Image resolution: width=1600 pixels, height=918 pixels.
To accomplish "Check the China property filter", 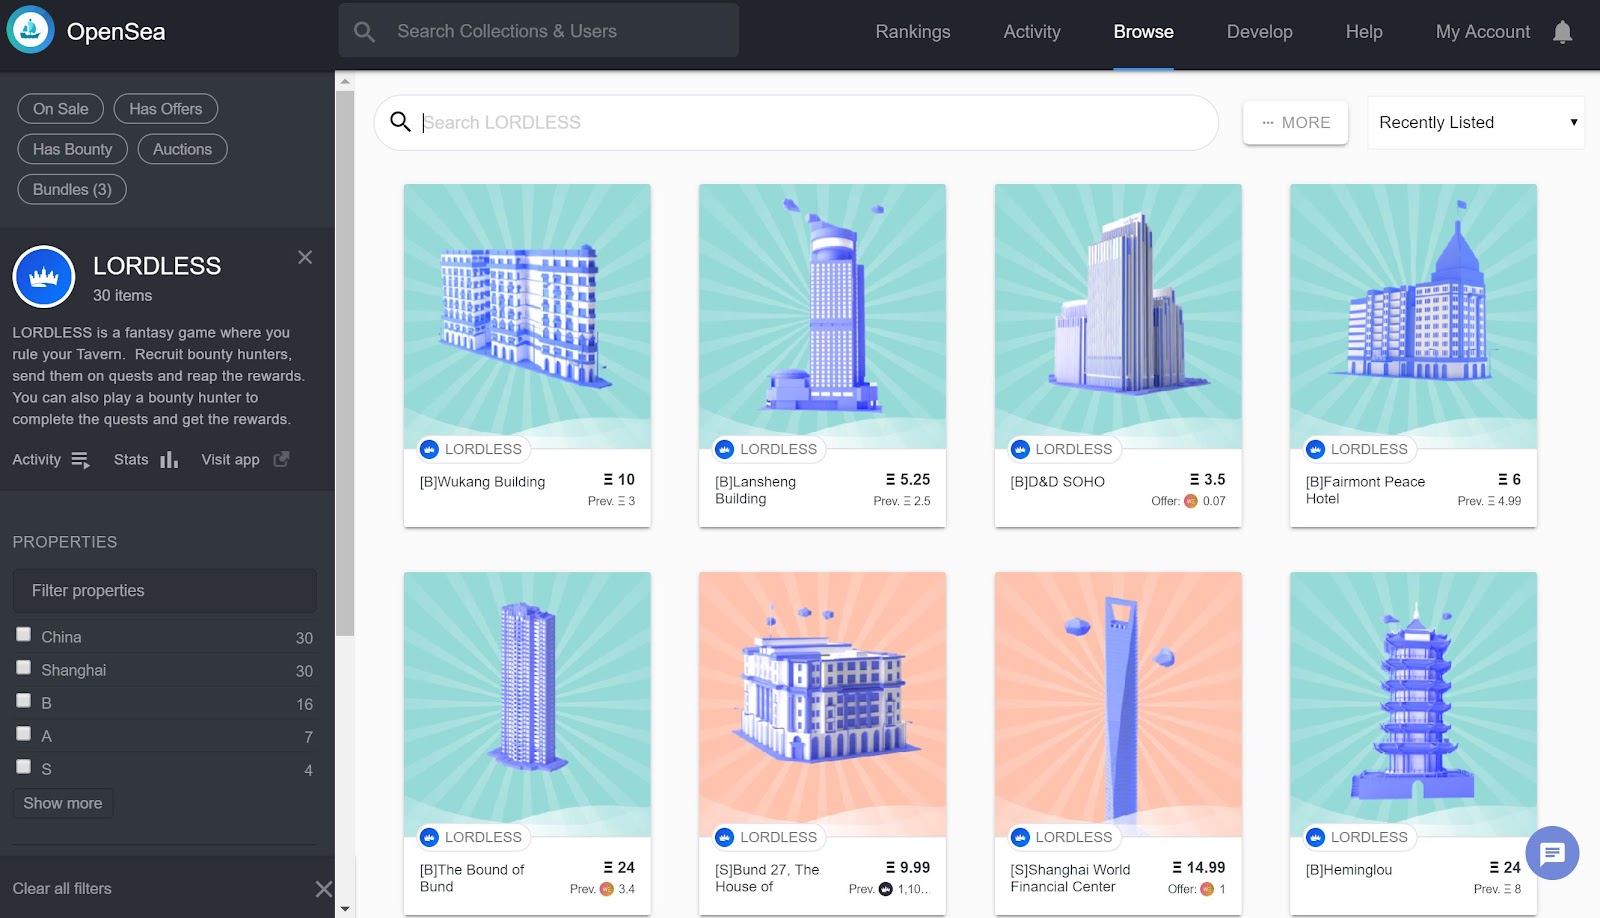I will pyautogui.click(x=24, y=635).
